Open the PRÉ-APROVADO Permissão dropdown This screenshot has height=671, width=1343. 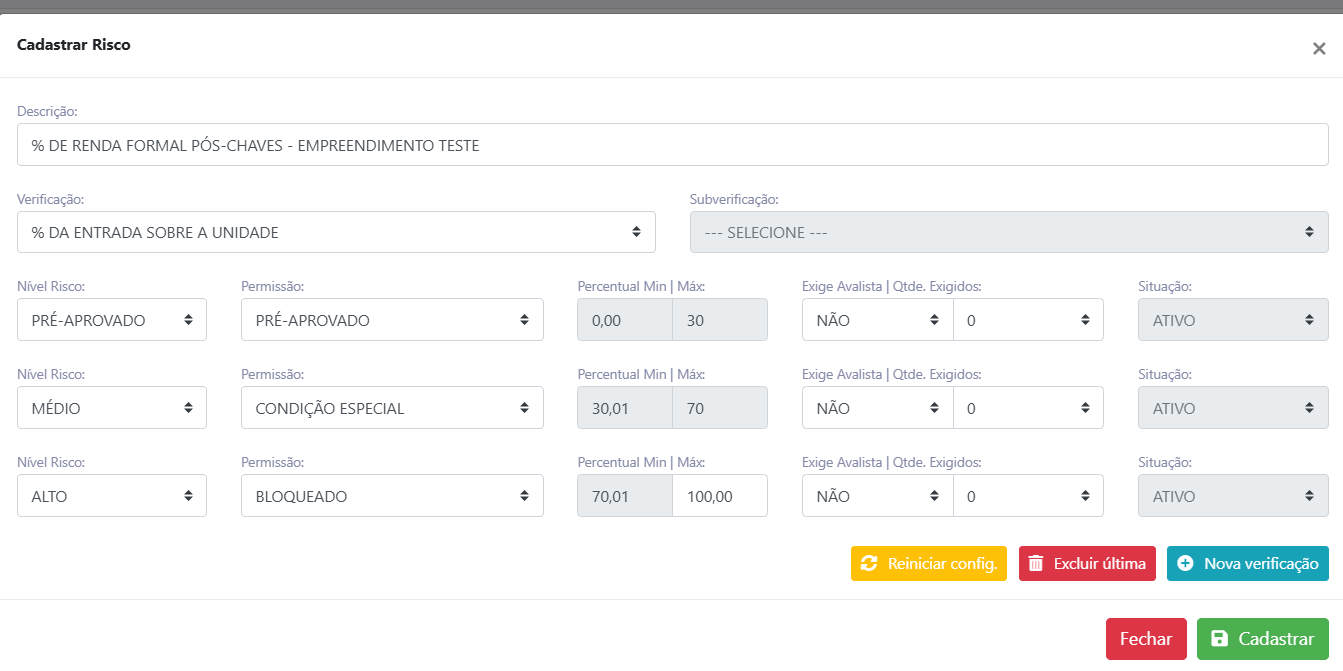pos(392,320)
